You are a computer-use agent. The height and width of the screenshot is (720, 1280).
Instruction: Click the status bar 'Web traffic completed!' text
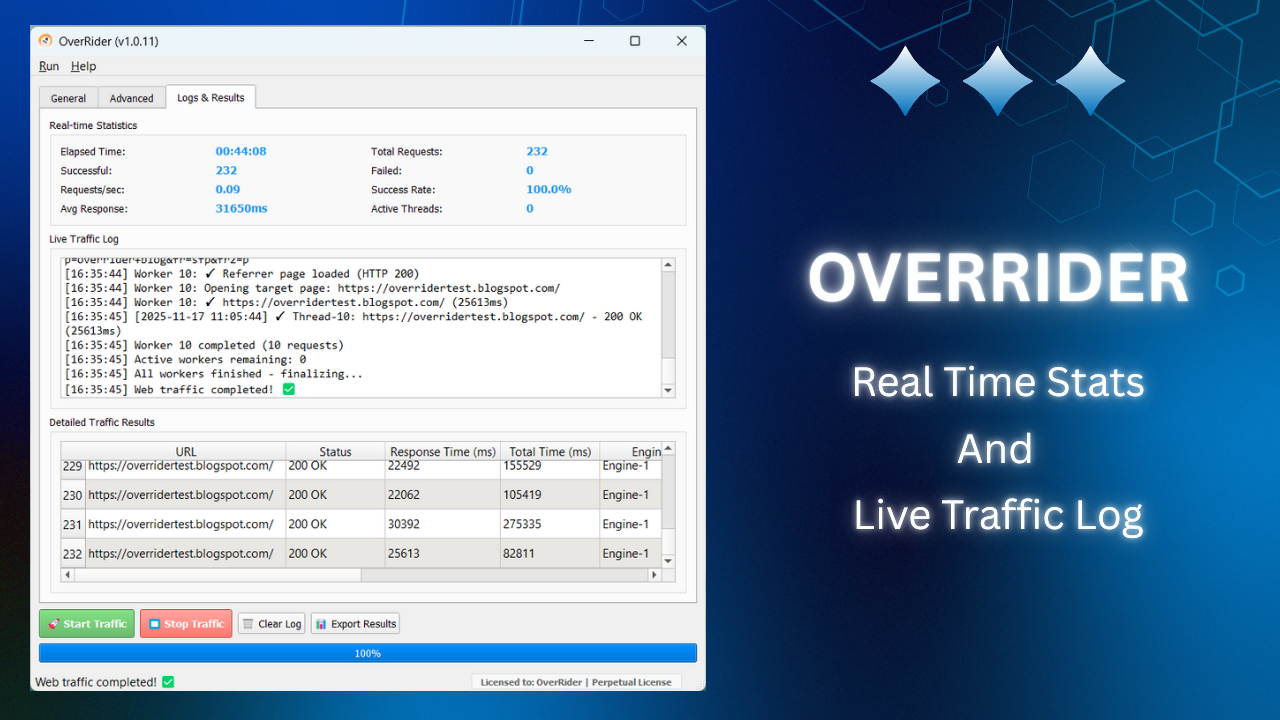pos(96,682)
